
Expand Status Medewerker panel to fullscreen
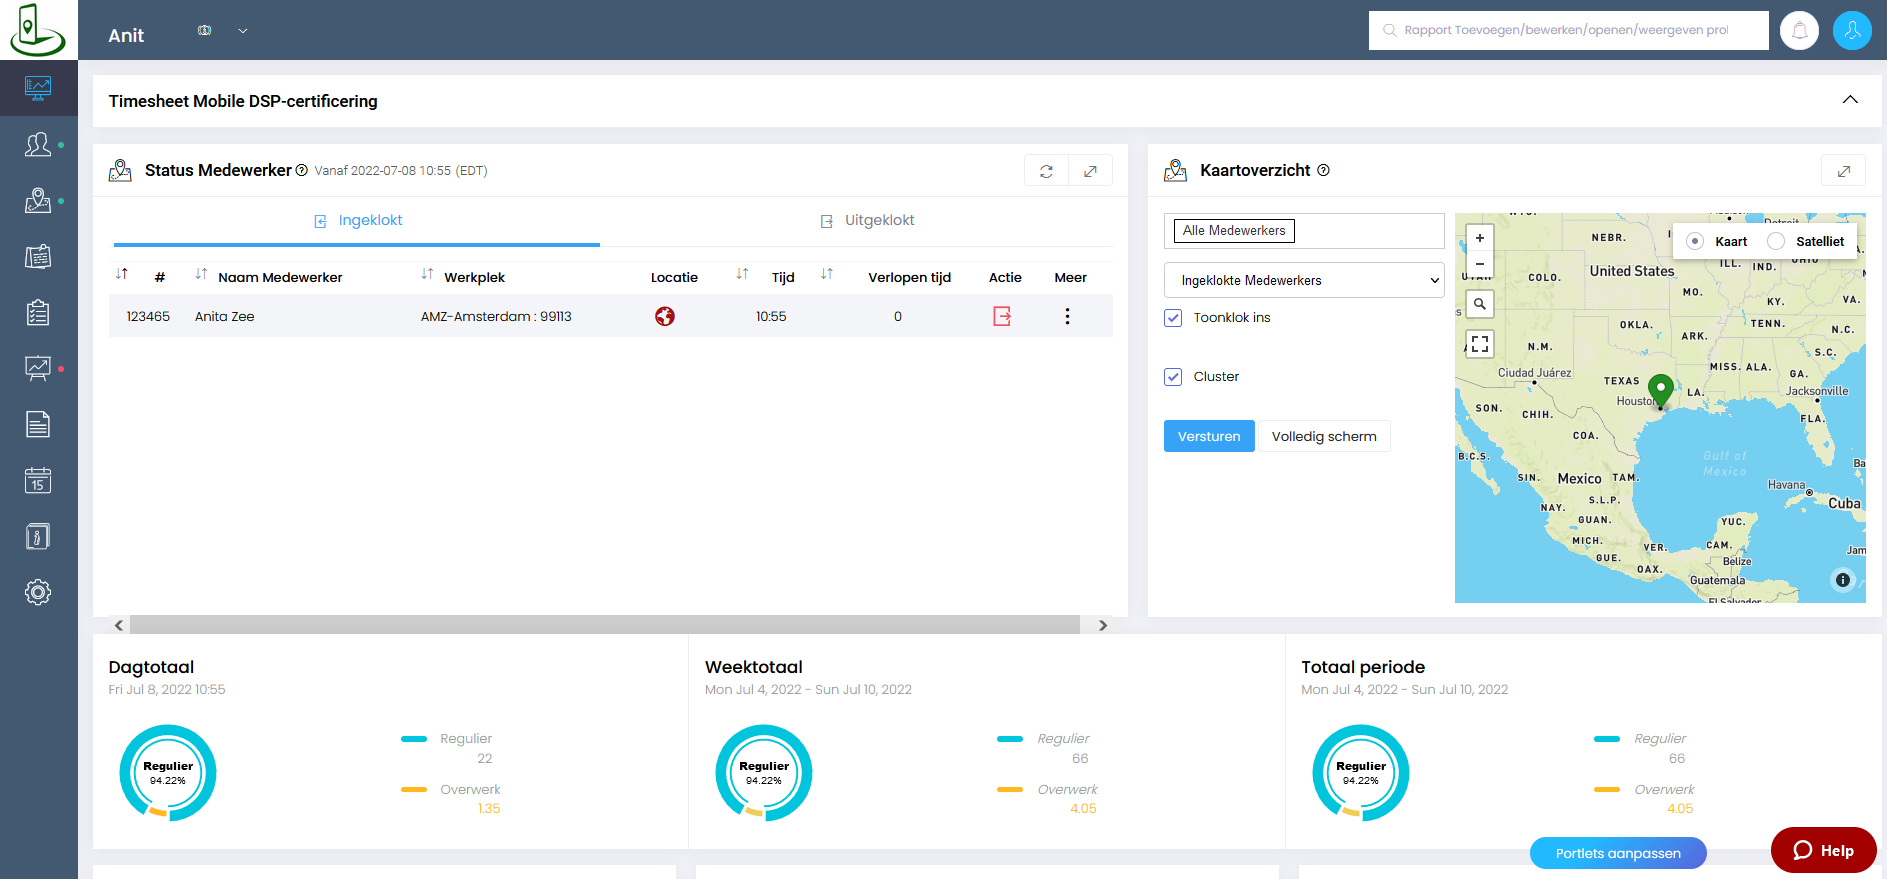point(1090,171)
